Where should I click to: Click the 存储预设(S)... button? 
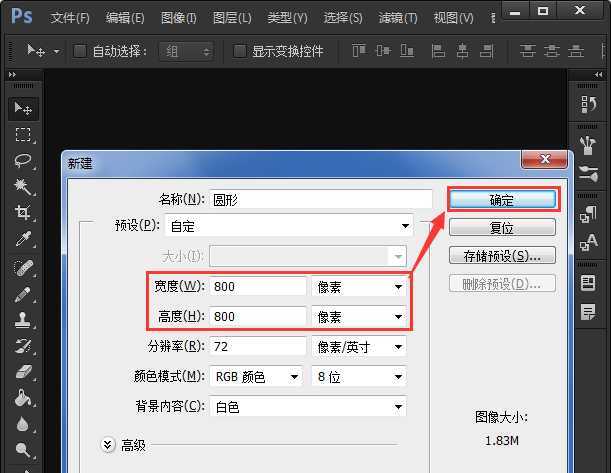pos(501,255)
